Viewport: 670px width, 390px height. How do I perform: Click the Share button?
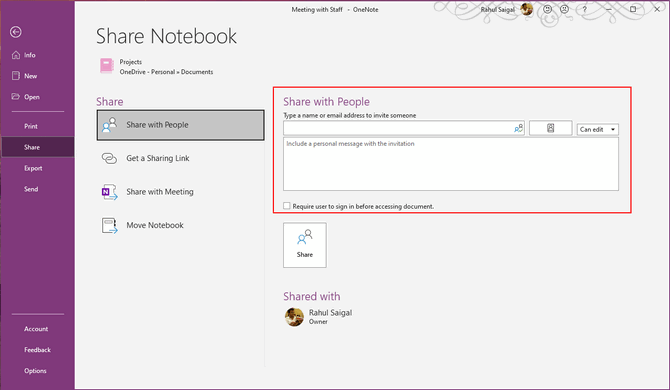[x=305, y=245]
